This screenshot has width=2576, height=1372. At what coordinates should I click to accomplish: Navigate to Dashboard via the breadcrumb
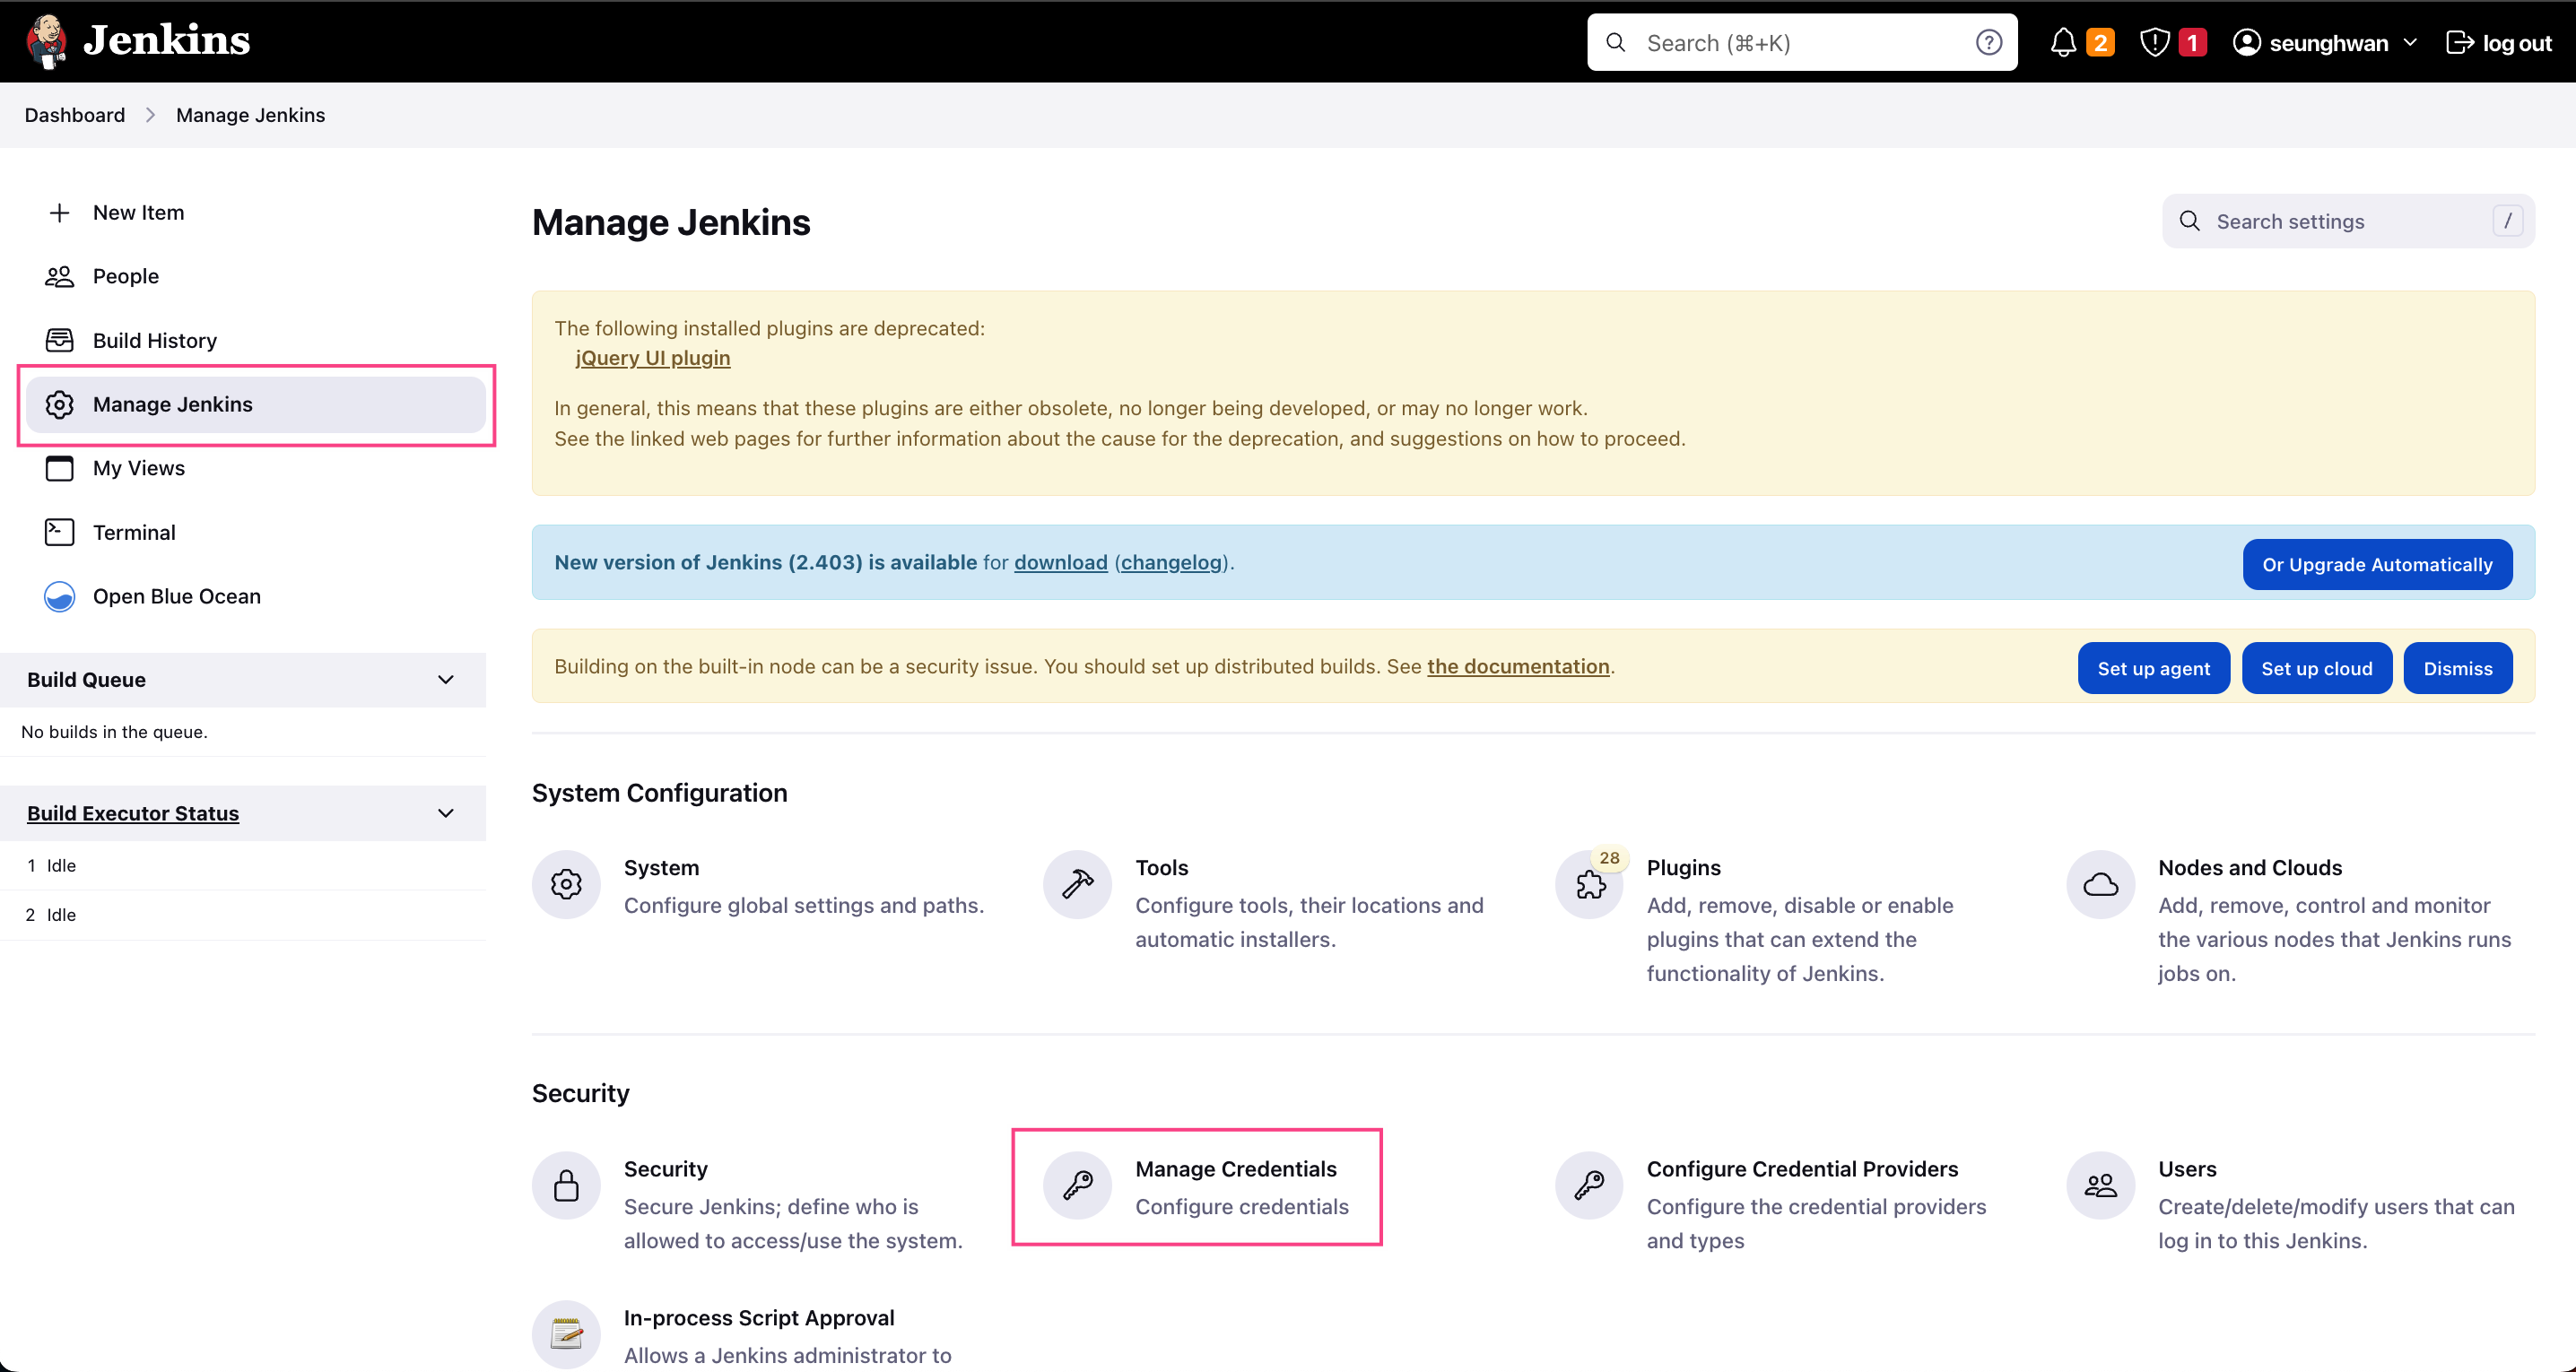pyautogui.click(x=74, y=115)
